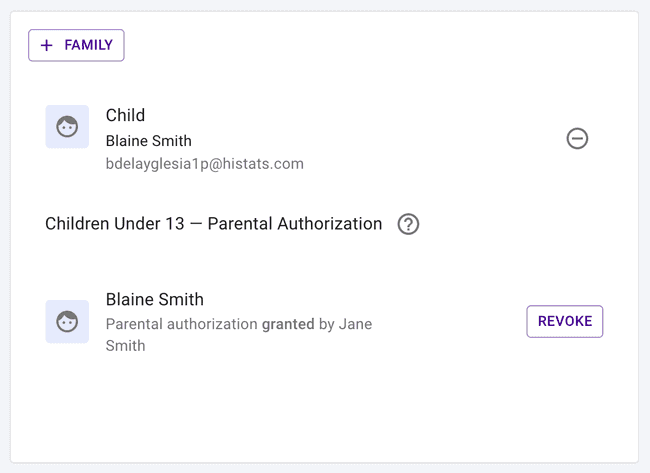Click "Parental Authorization" in the section heading

pyautogui.click(x=295, y=224)
